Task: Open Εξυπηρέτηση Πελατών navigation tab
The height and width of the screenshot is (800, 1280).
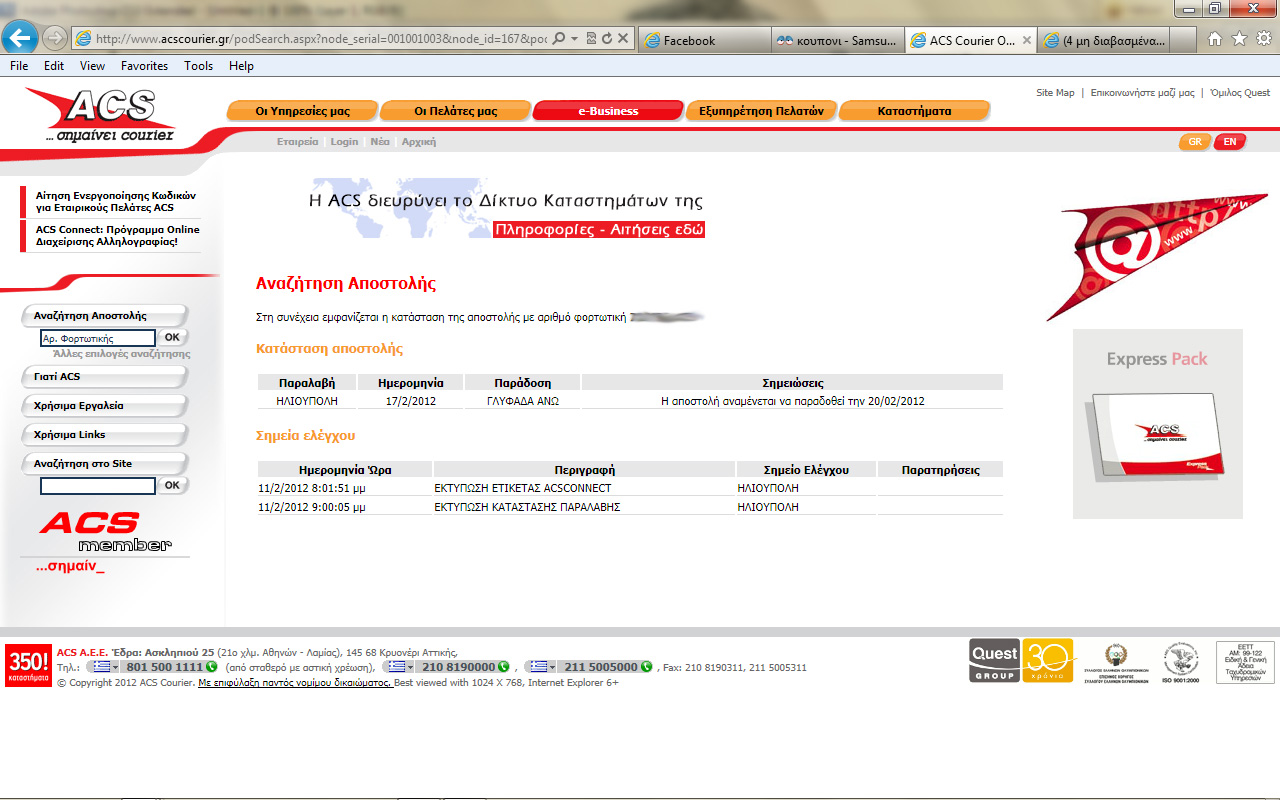Action: [x=761, y=111]
